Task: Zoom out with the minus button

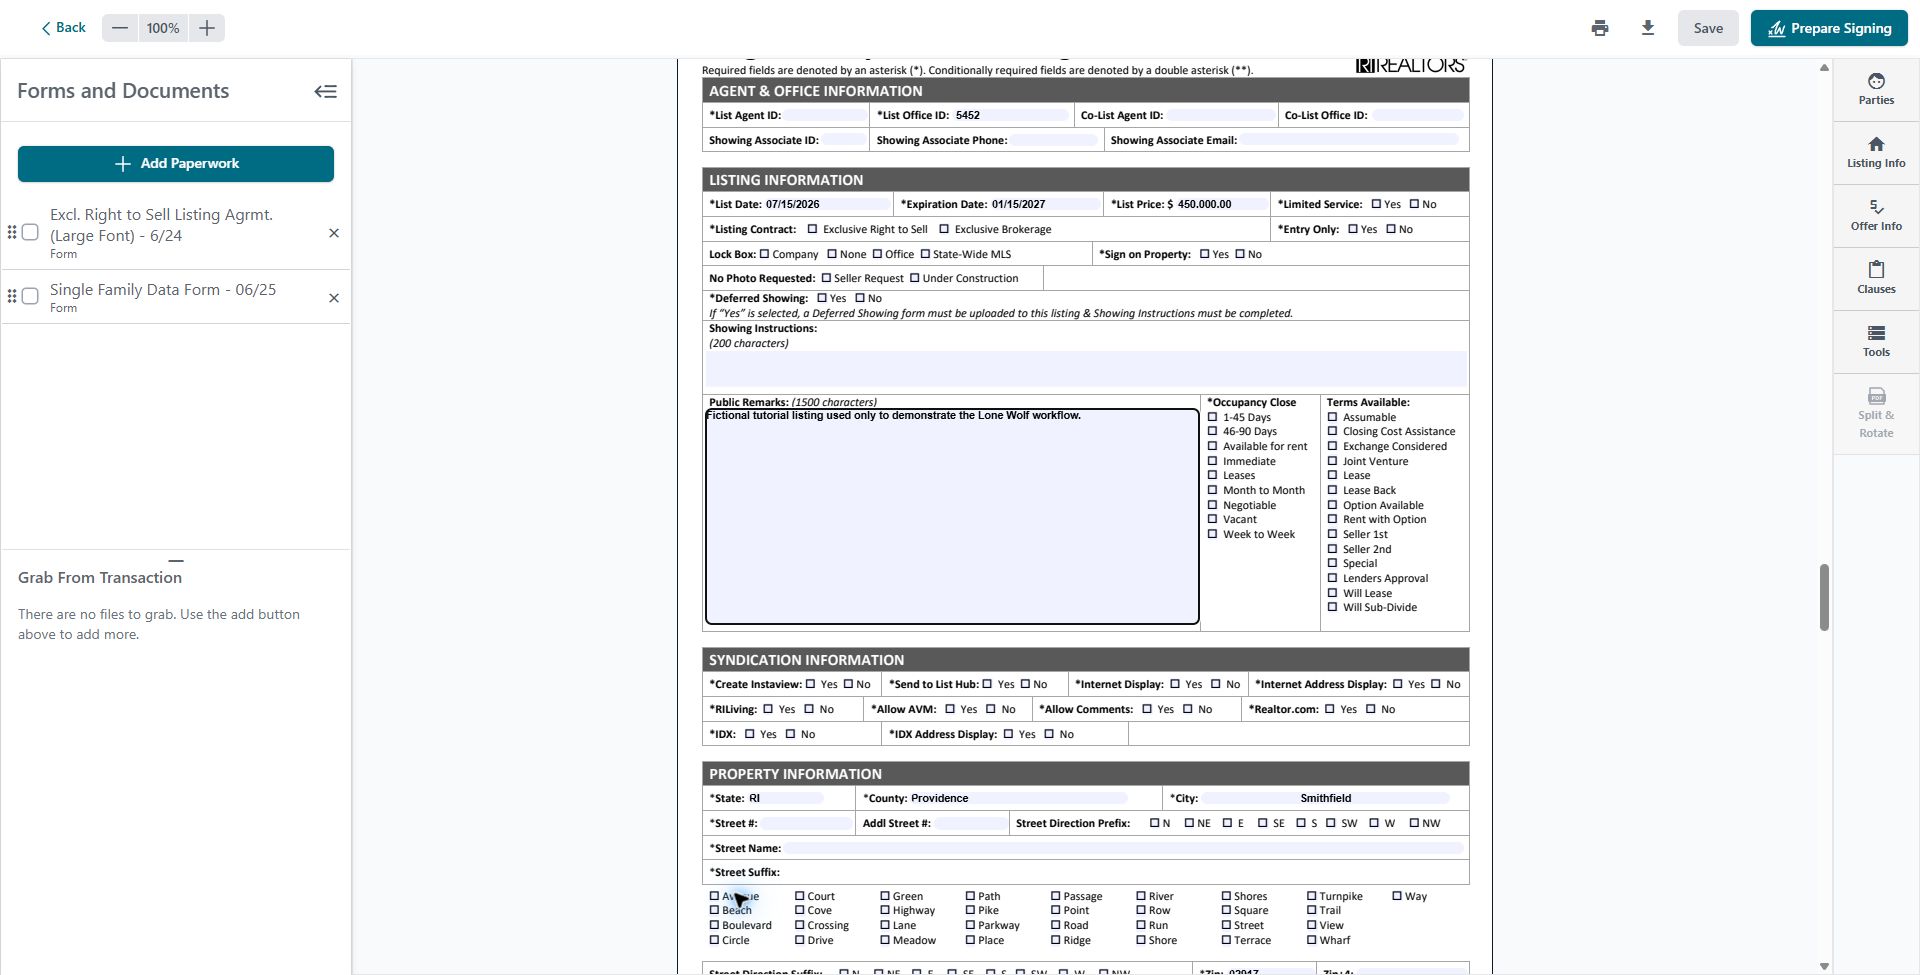Action: pyautogui.click(x=120, y=28)
